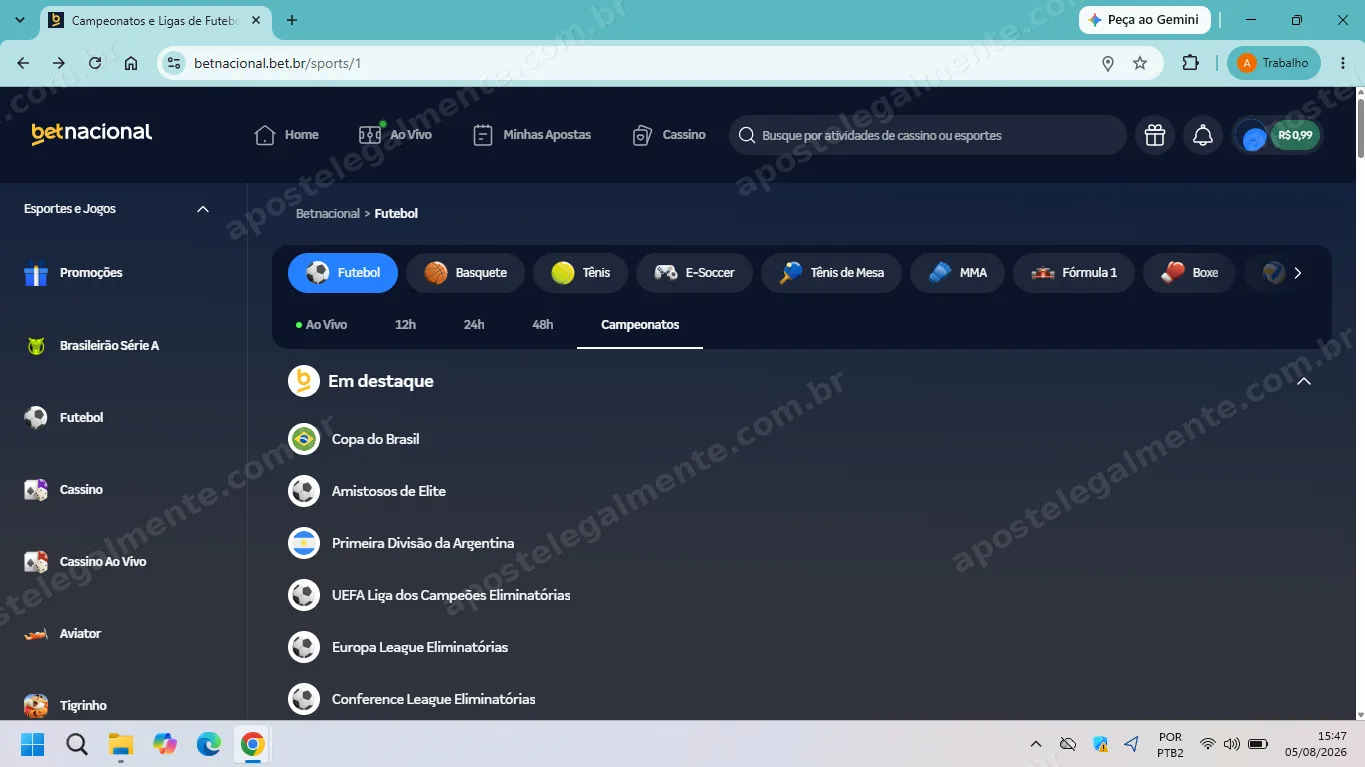
Task: Show more sports with right arrow
Action: [x=1298, y=273]
